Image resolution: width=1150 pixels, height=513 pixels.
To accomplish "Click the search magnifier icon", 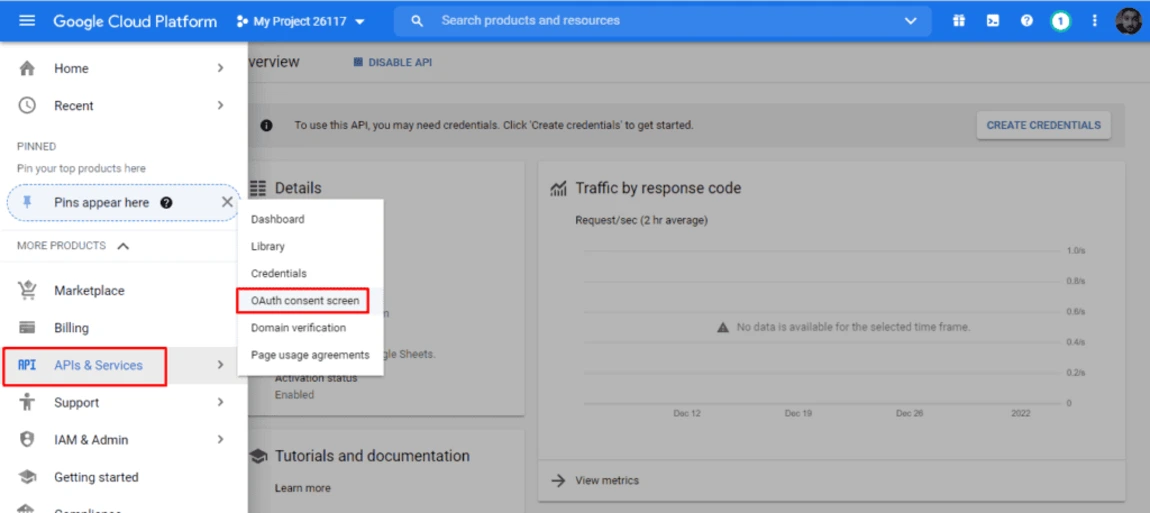I will (x=417, y=21).
